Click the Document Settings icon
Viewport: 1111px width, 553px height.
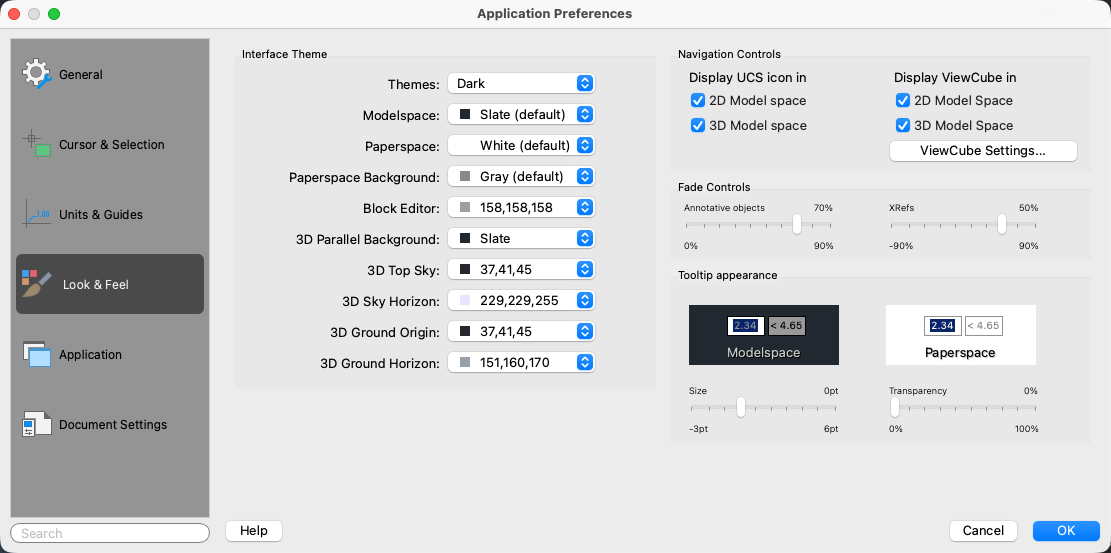36,424
